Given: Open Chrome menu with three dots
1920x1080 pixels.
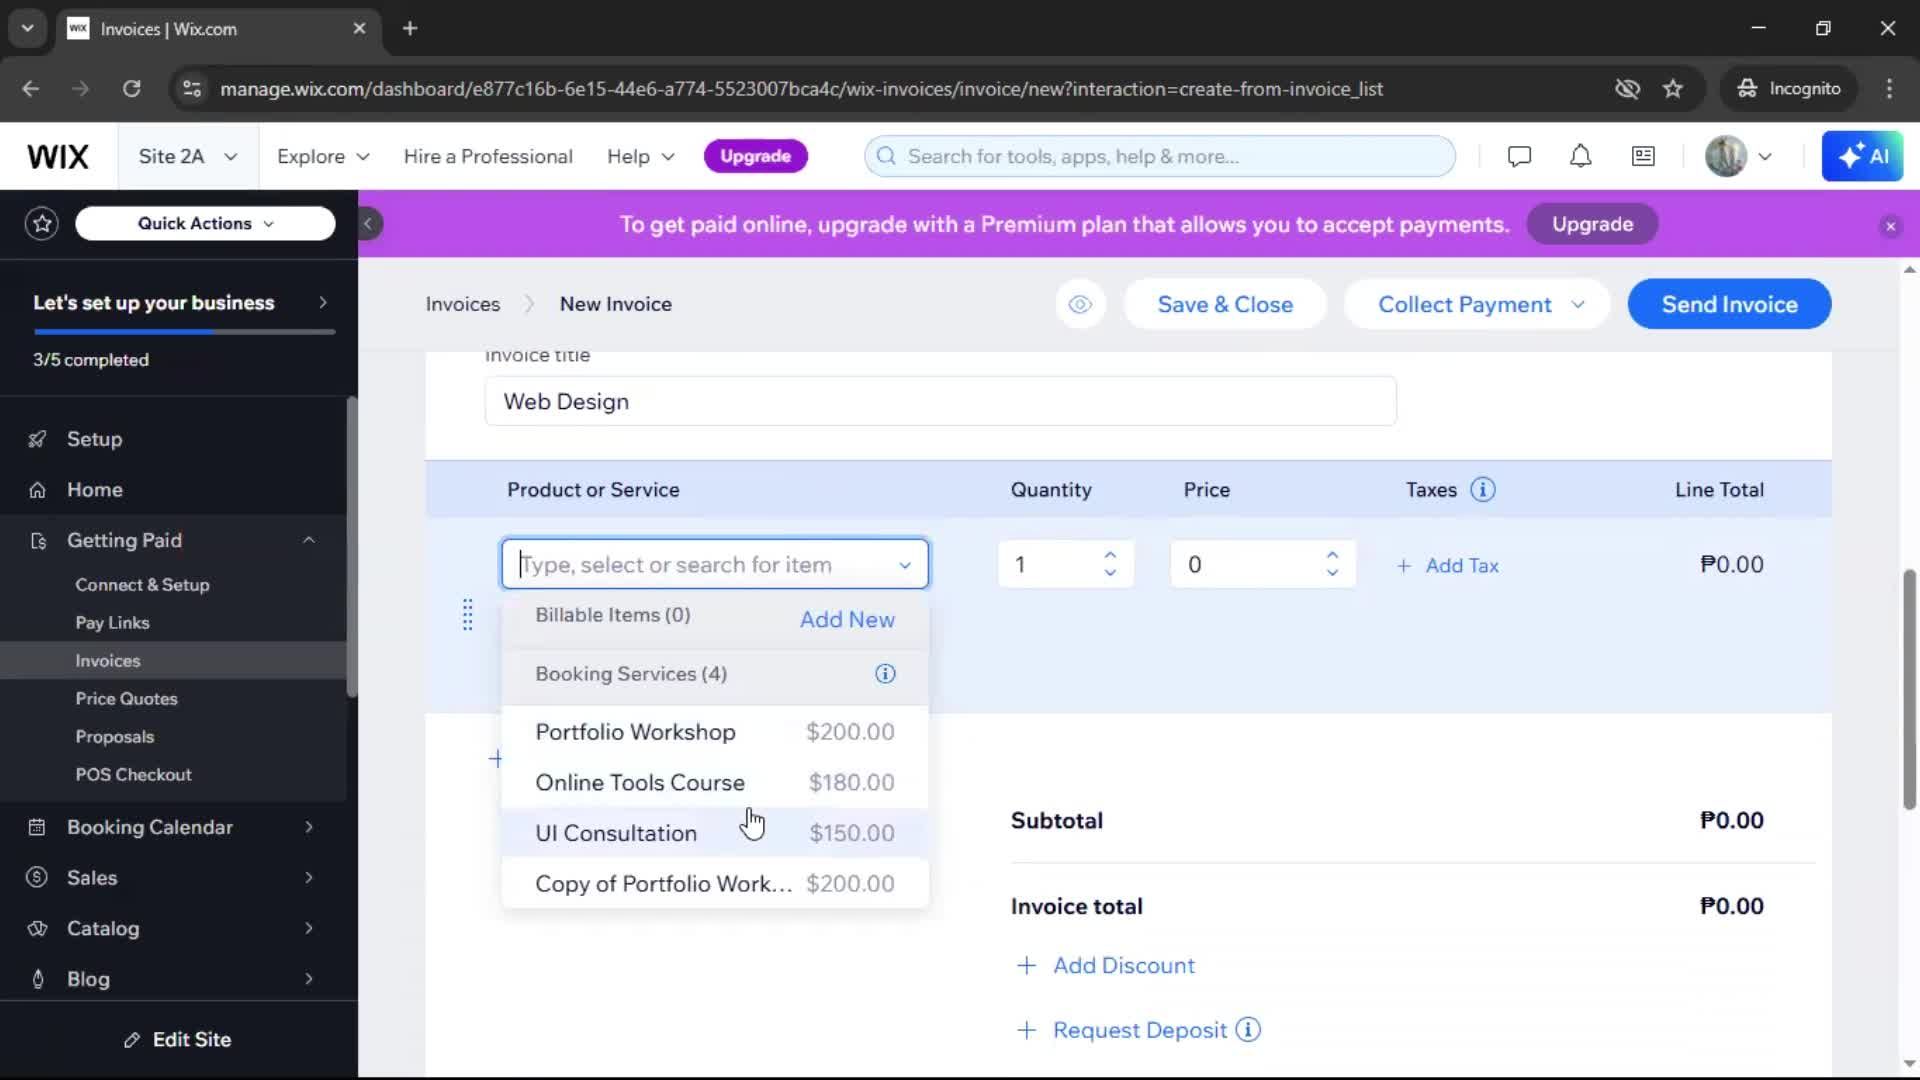Looking at the screenshot, I should click(x=1889, y=89).
